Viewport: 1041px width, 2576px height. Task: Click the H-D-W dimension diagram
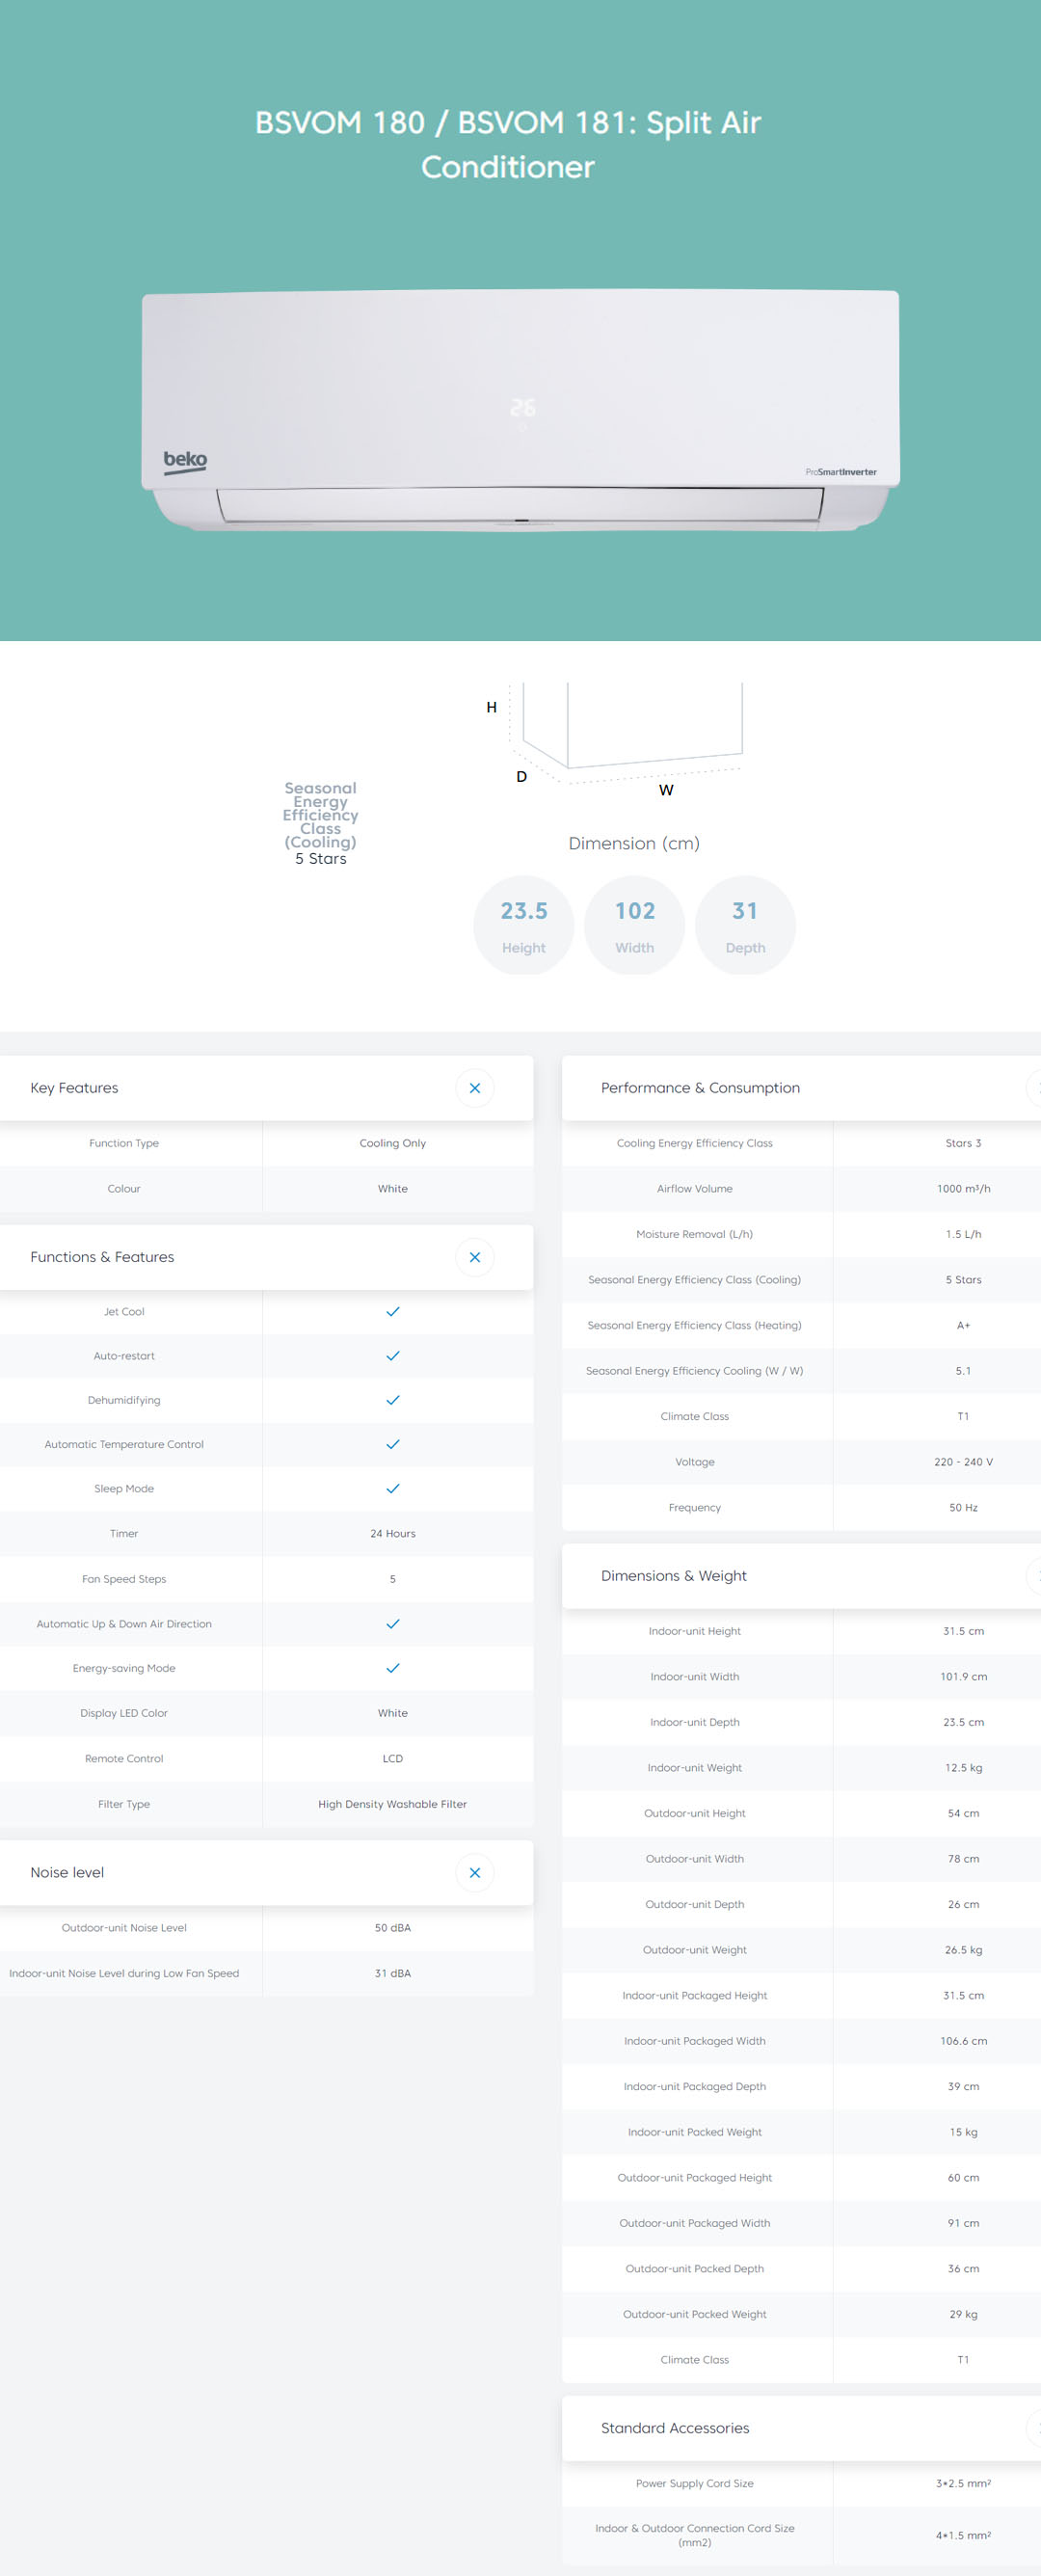tap(625, 737)
